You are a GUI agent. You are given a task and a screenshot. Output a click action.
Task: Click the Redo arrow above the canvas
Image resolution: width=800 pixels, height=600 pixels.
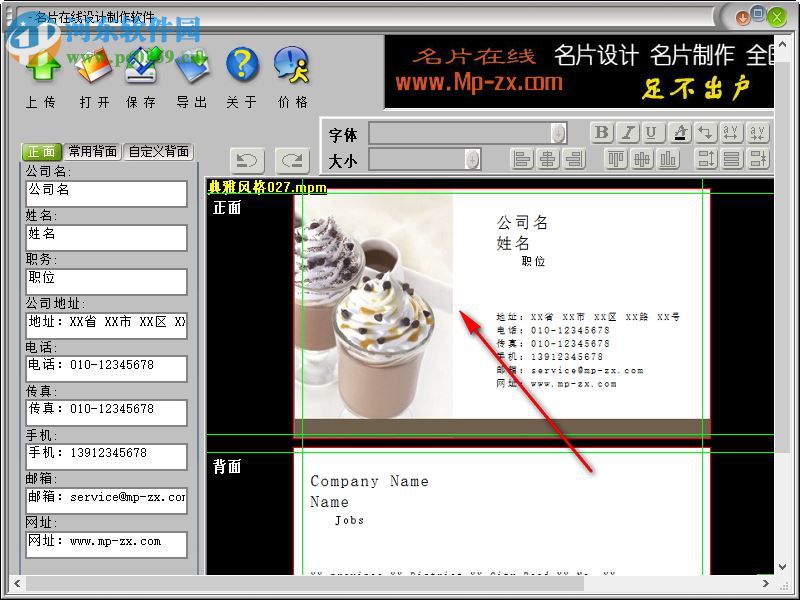click(x=291, y=160)
